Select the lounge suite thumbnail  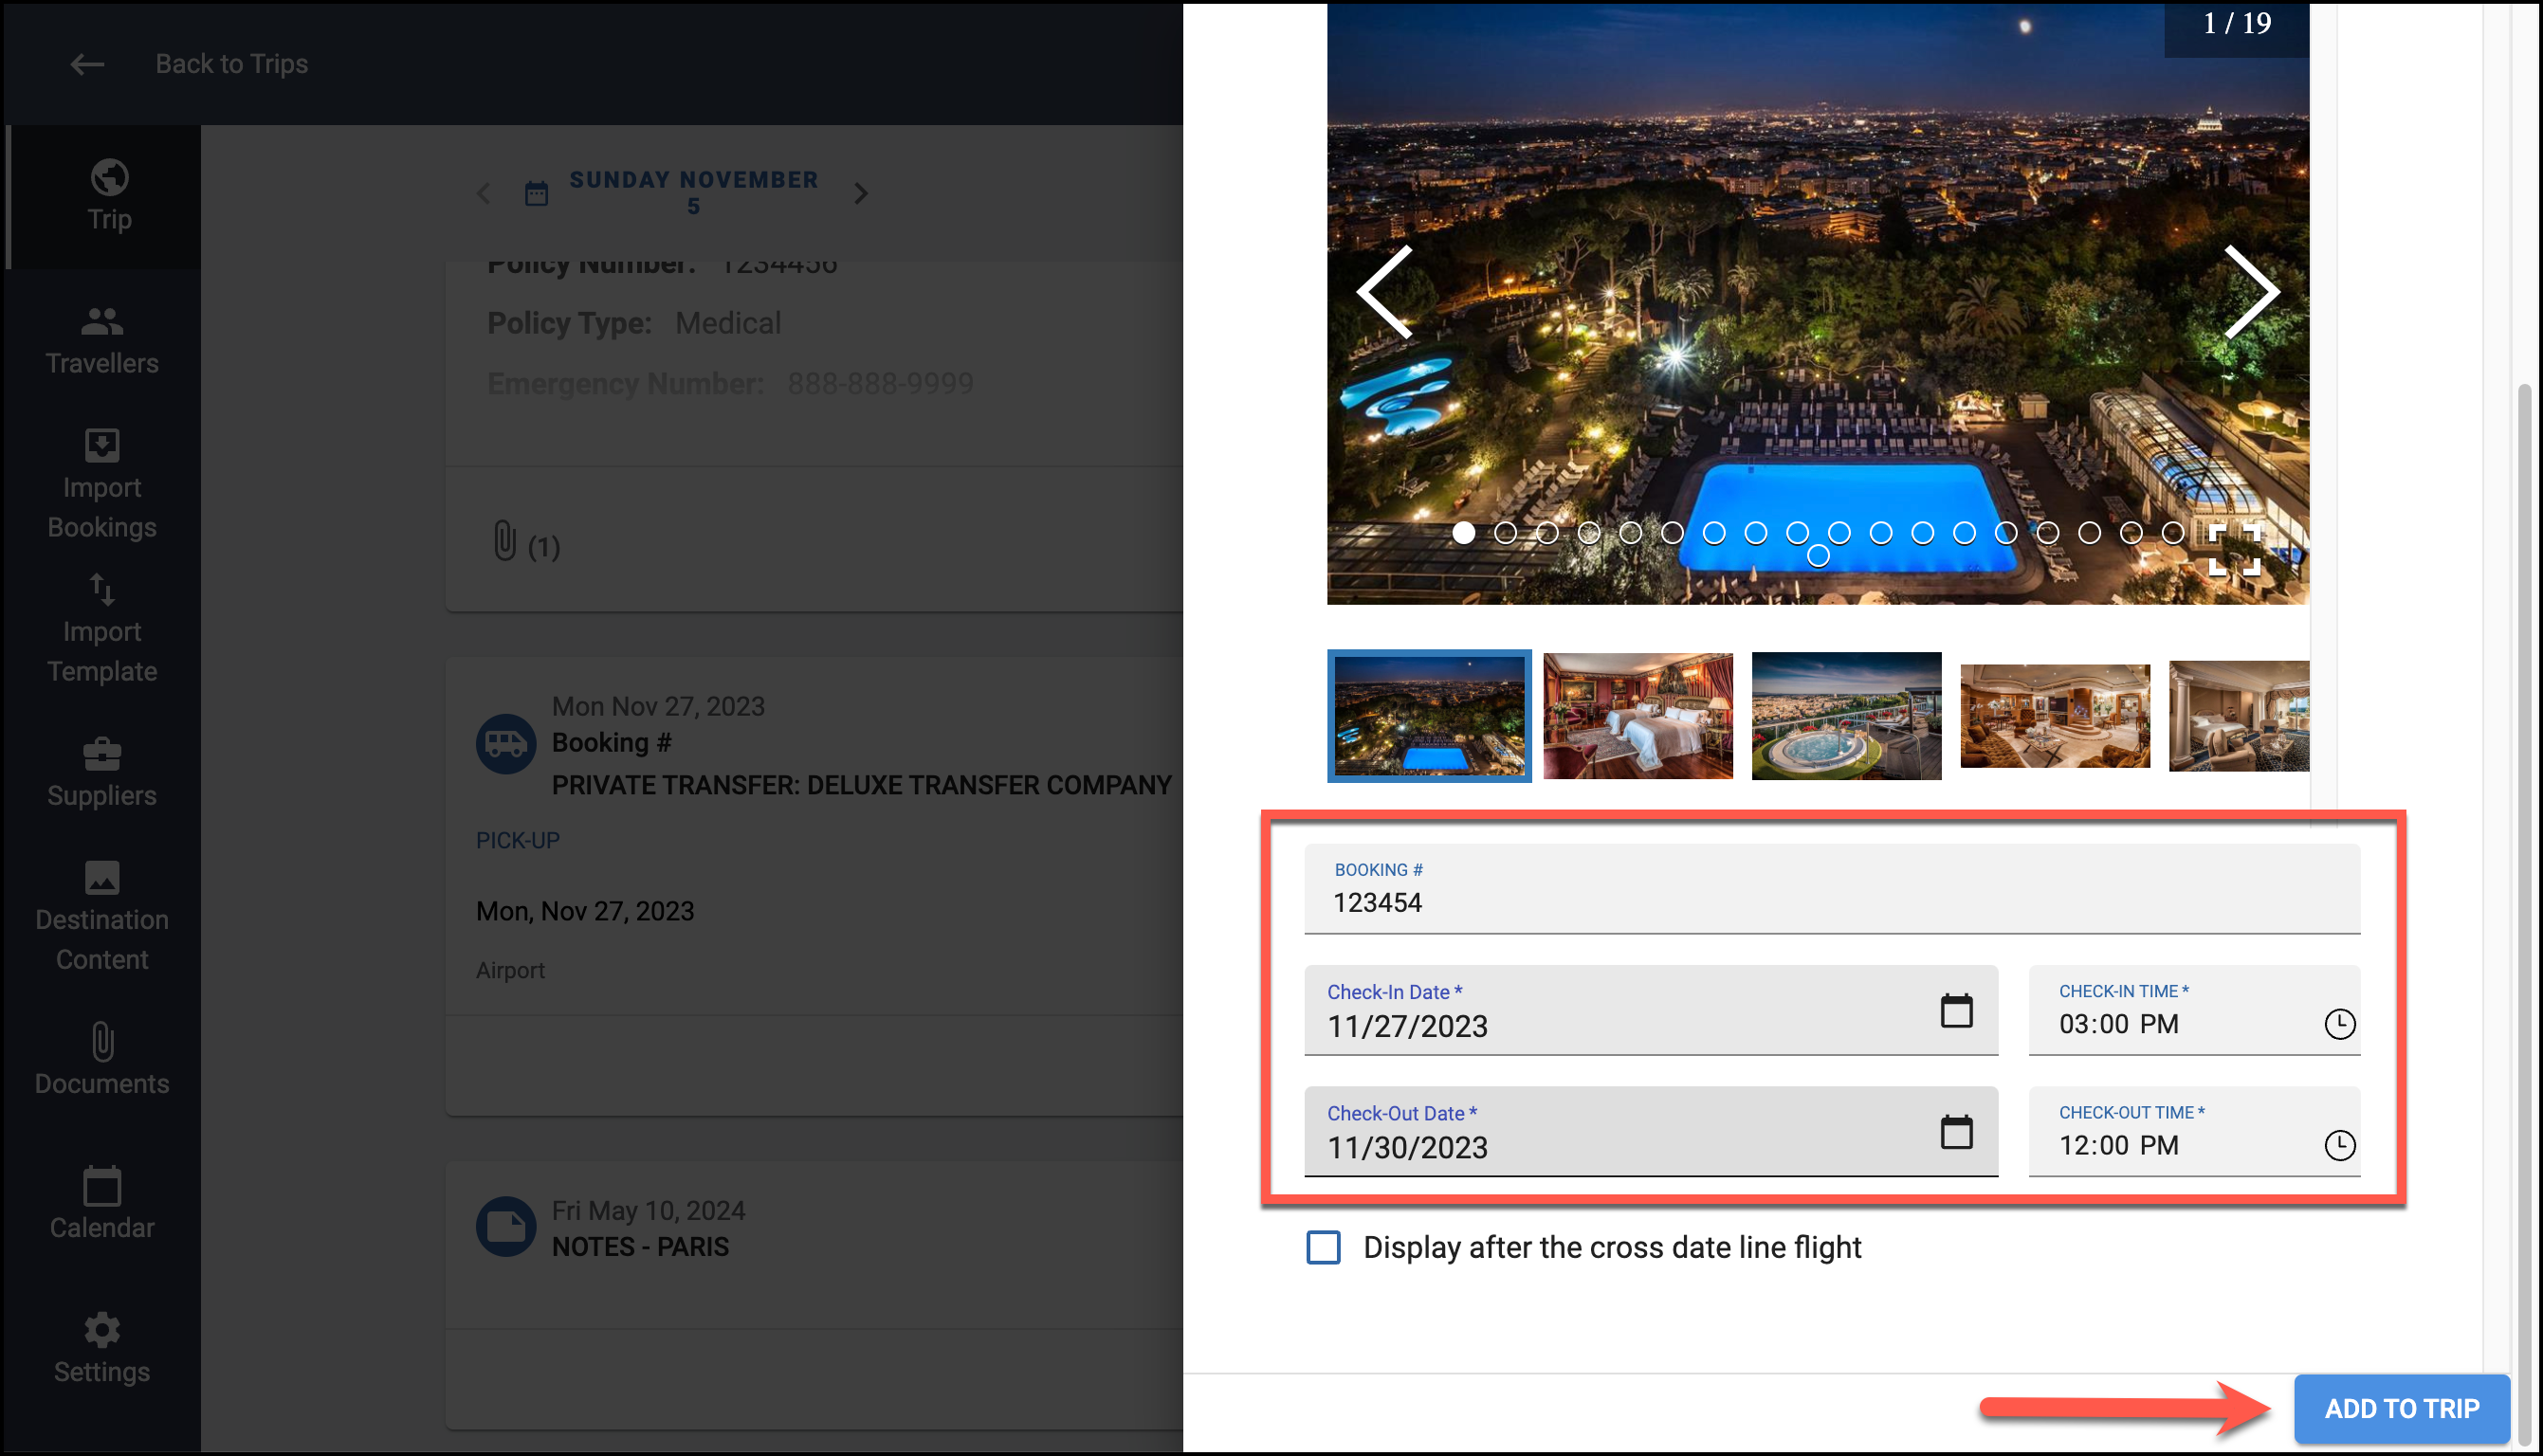tap(2055, 716)
